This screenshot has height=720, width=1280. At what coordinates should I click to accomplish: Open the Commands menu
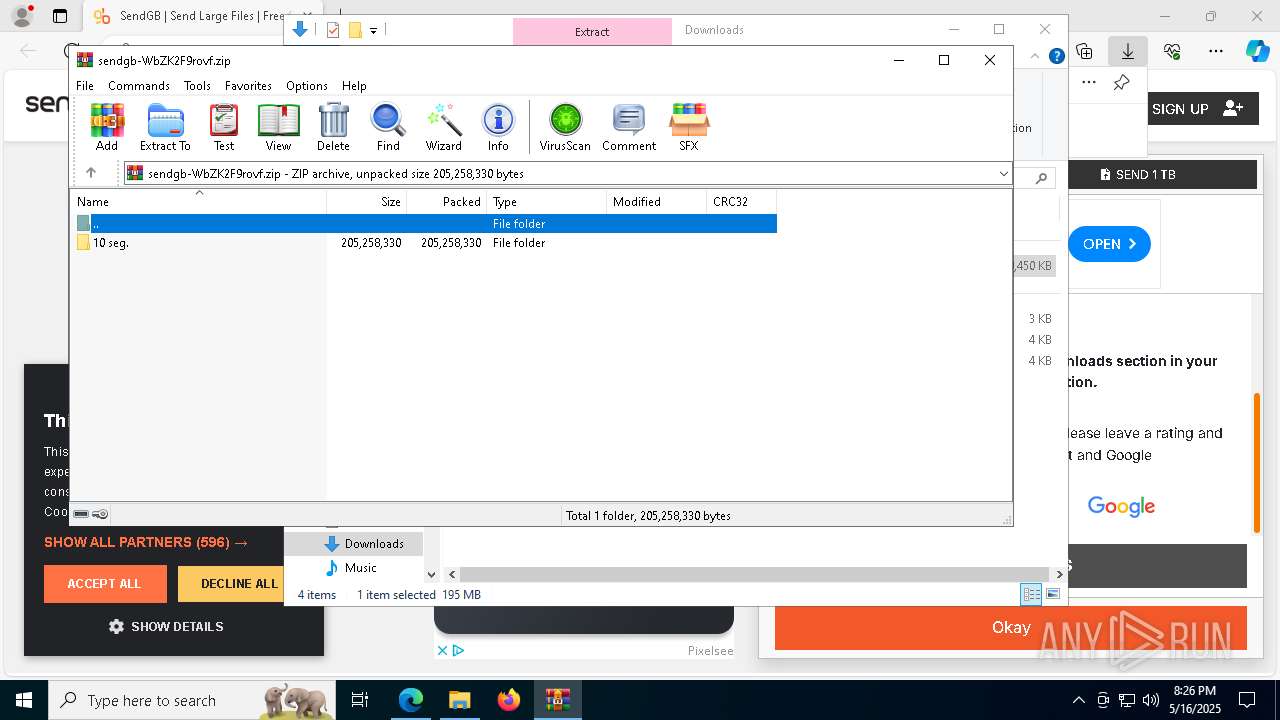(x=139, y=86)
